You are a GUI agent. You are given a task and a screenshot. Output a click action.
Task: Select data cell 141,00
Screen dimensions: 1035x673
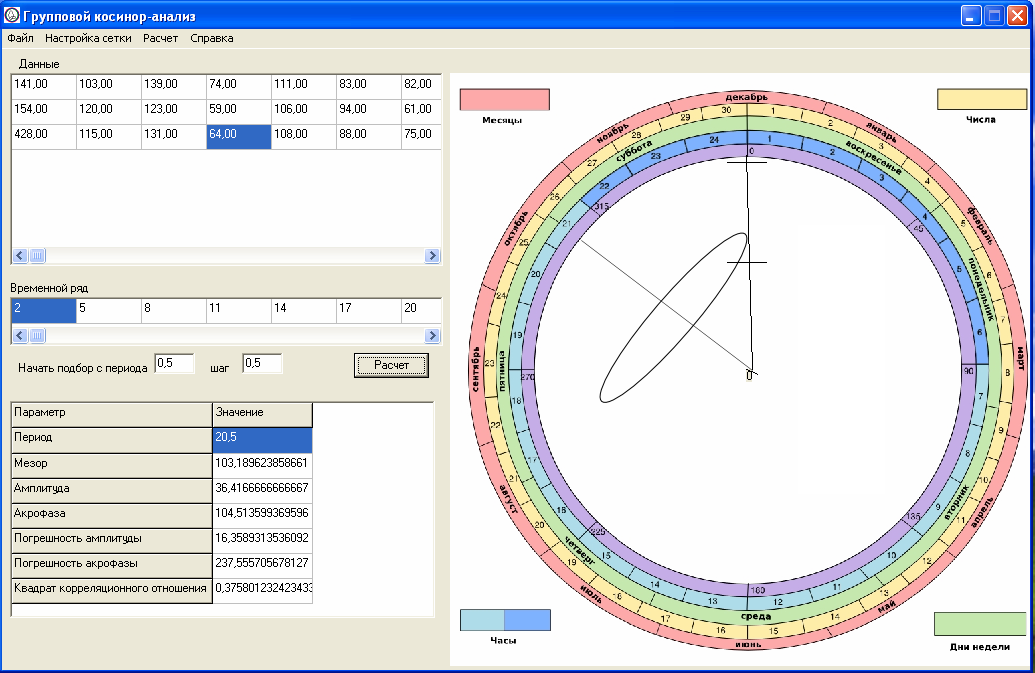[44, 86]
